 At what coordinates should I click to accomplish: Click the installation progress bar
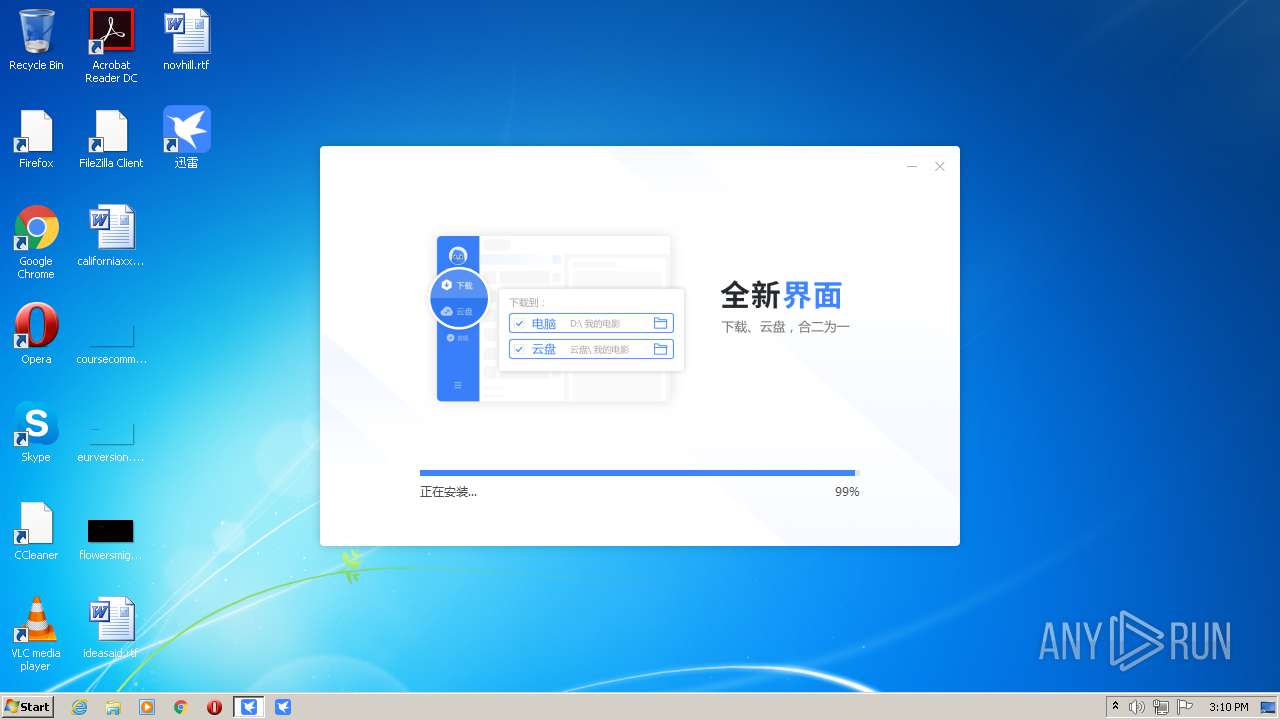tap(640, 473)
